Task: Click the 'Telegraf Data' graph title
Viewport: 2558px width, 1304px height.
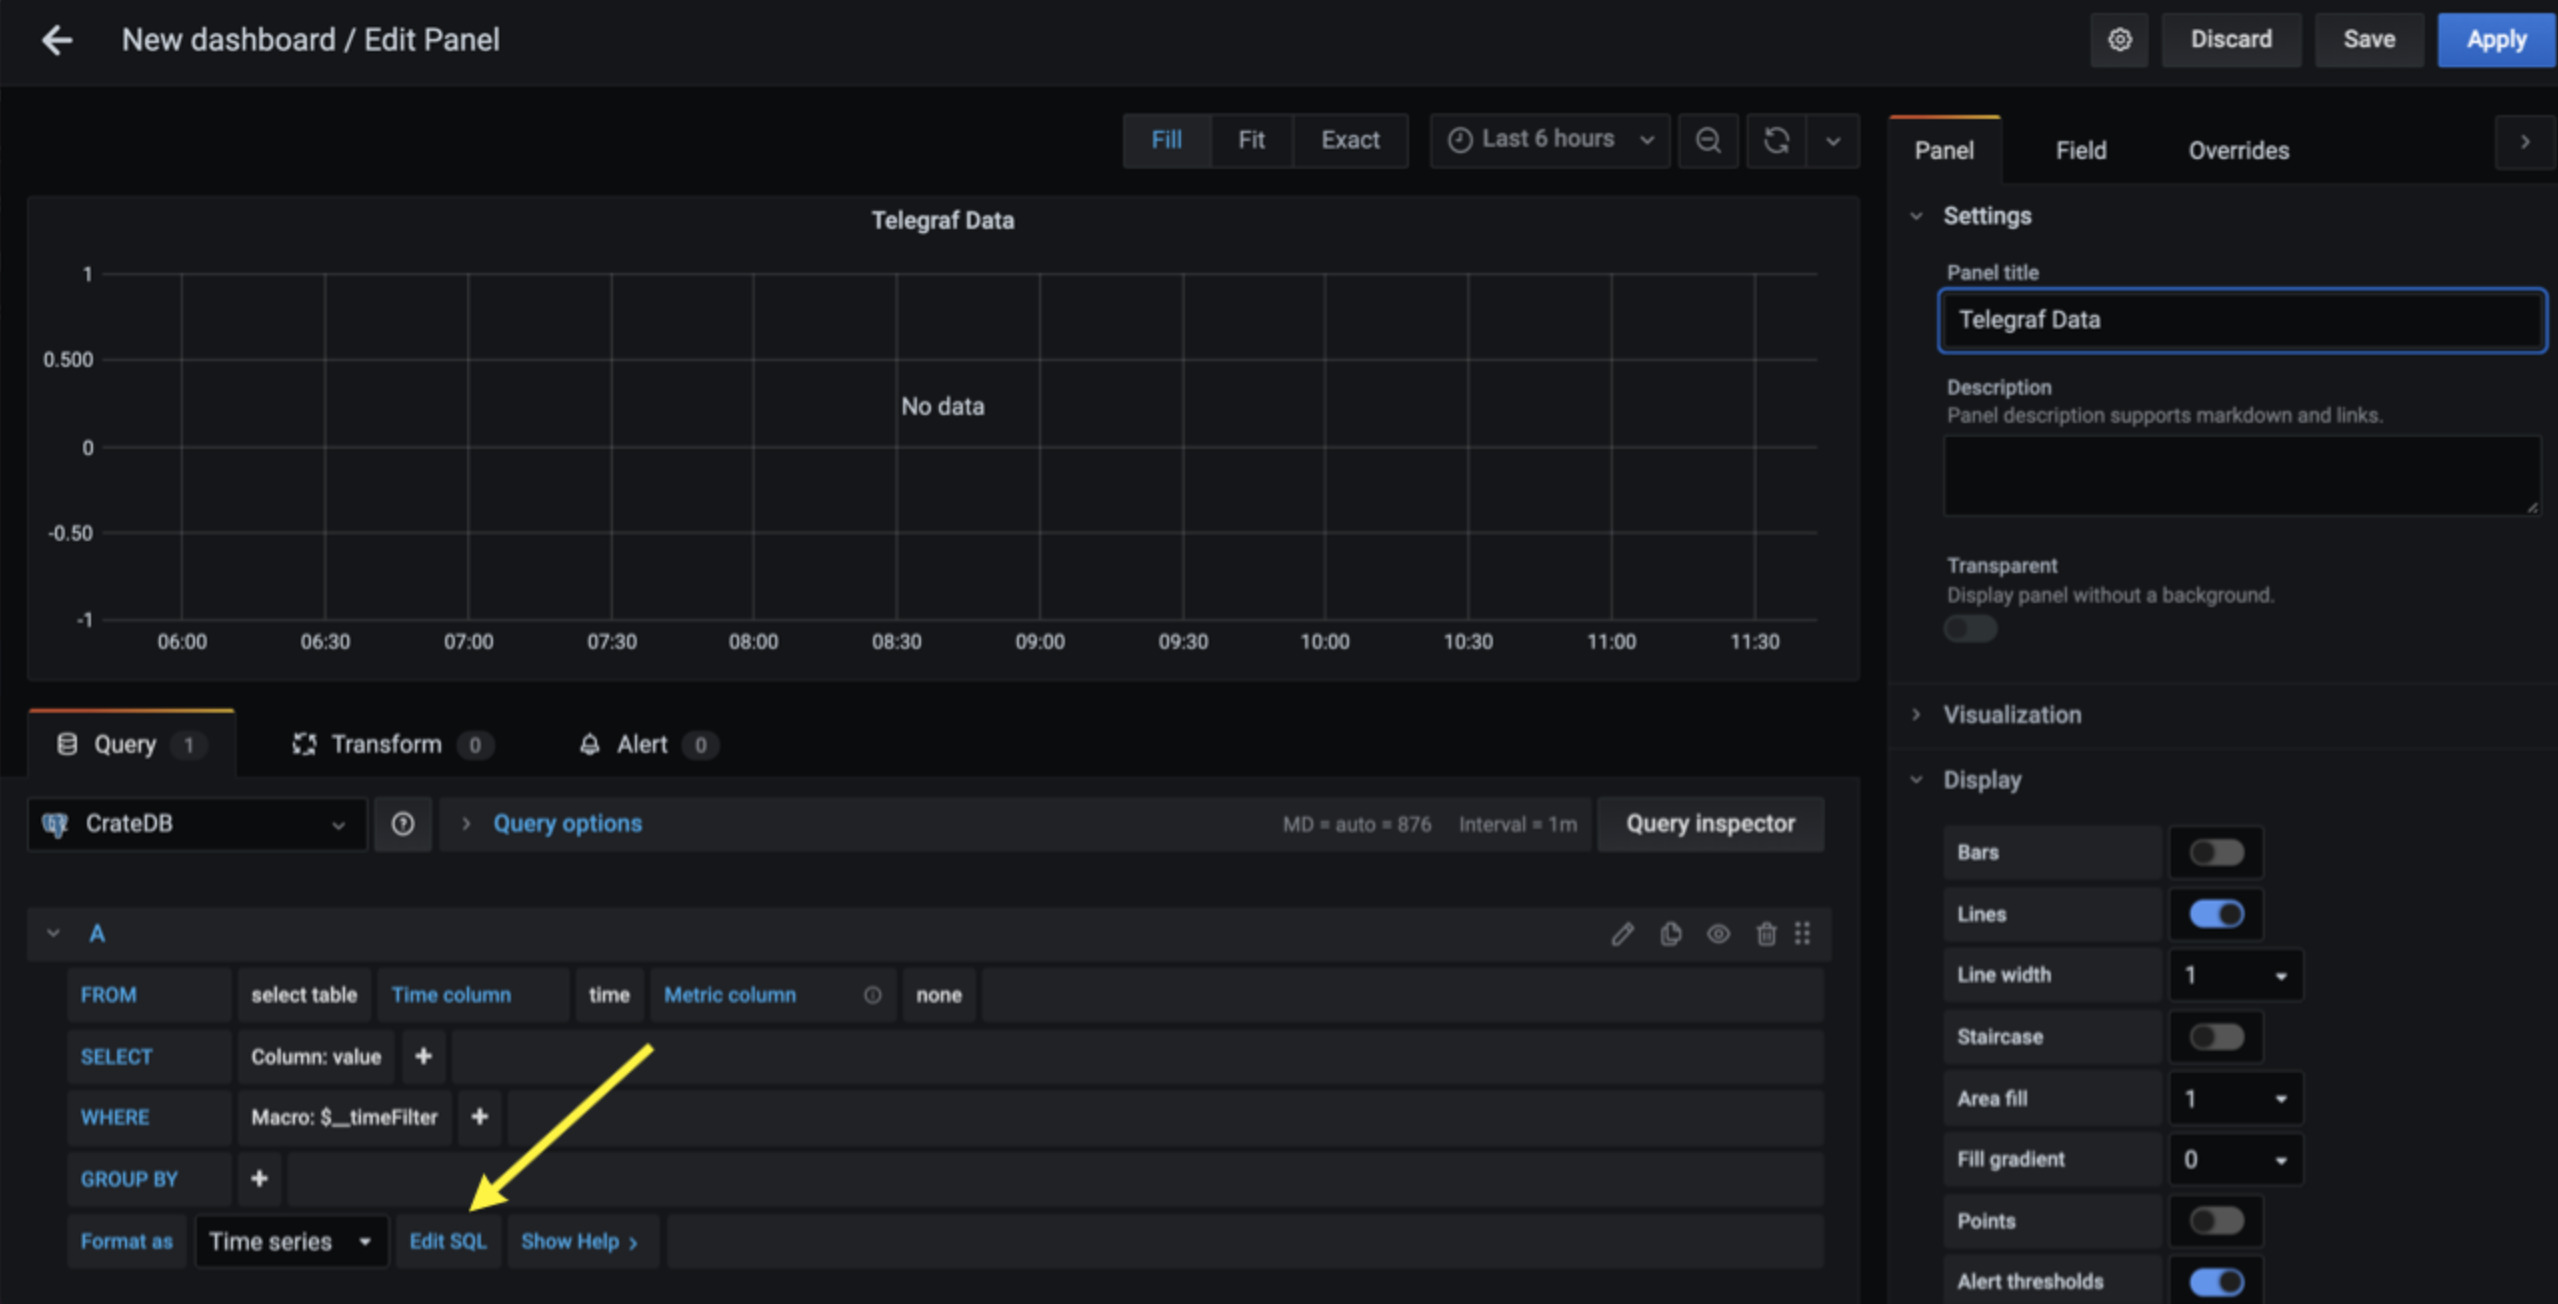Action: [x=942, y=221]
